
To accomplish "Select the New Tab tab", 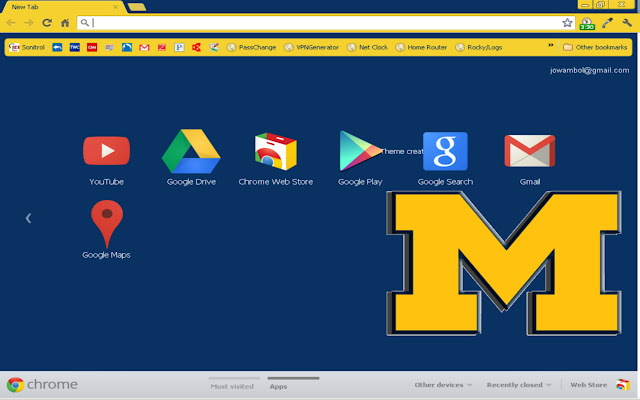I will [61, 7].
